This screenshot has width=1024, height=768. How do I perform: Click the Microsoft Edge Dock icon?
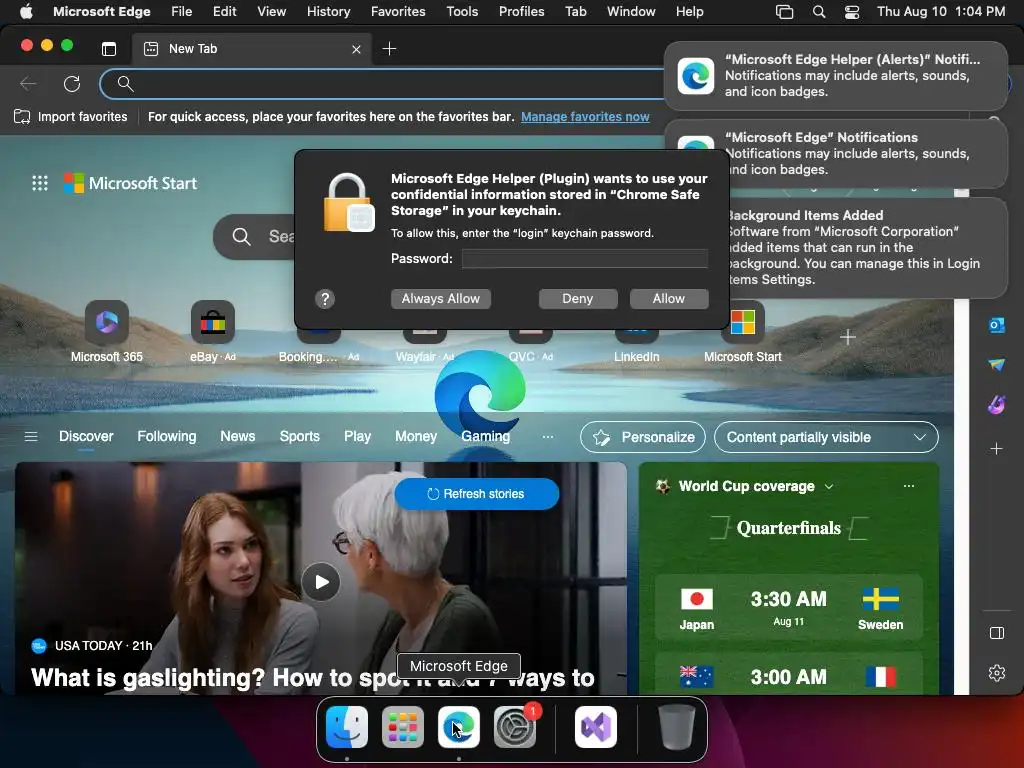coord(458,727)
